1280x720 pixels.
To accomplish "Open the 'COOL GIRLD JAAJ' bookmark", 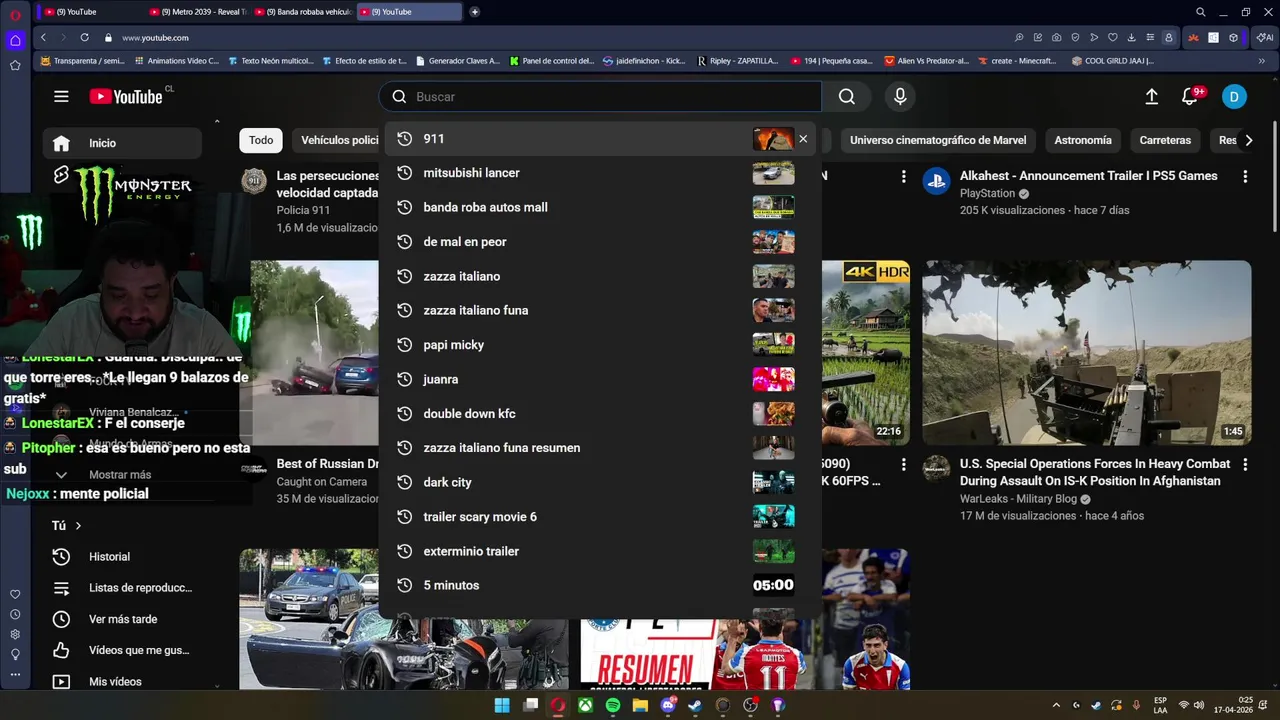I will pos(1112,61).
